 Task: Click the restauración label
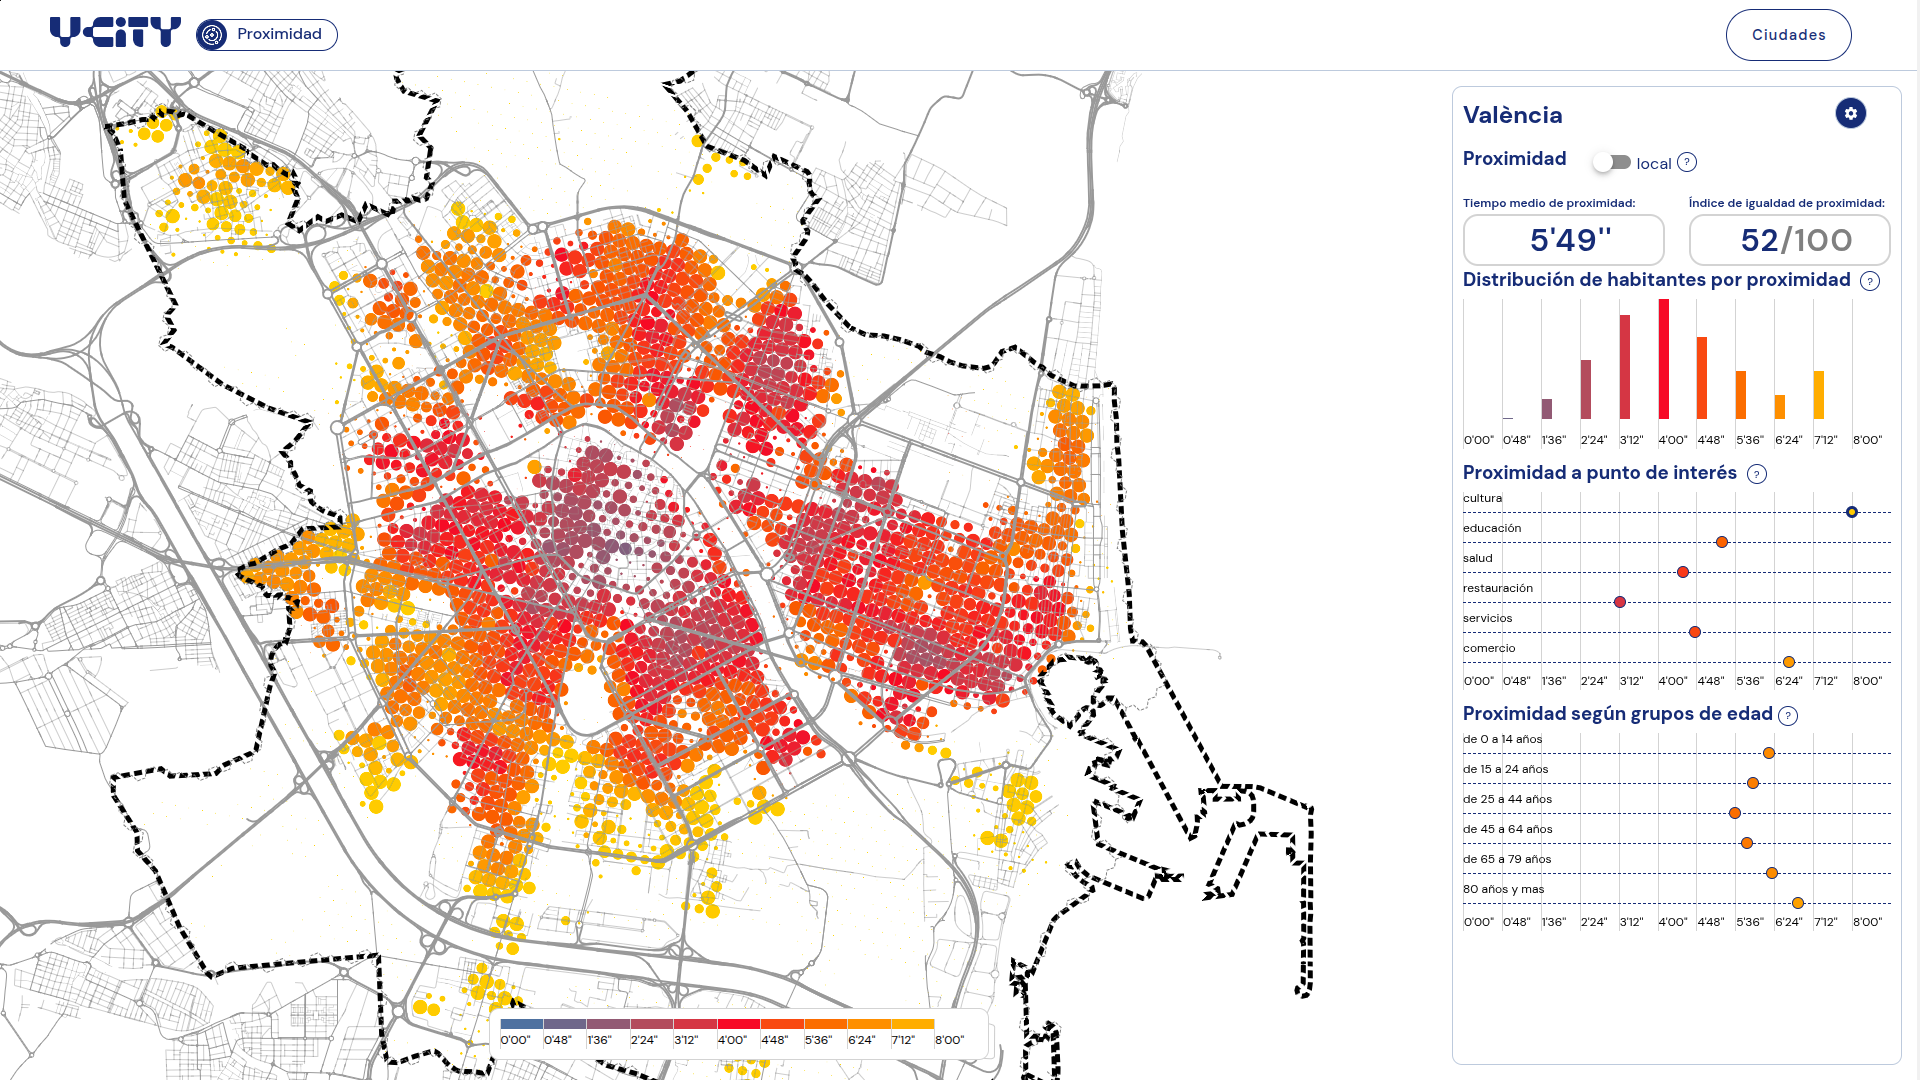point(1498,588)
